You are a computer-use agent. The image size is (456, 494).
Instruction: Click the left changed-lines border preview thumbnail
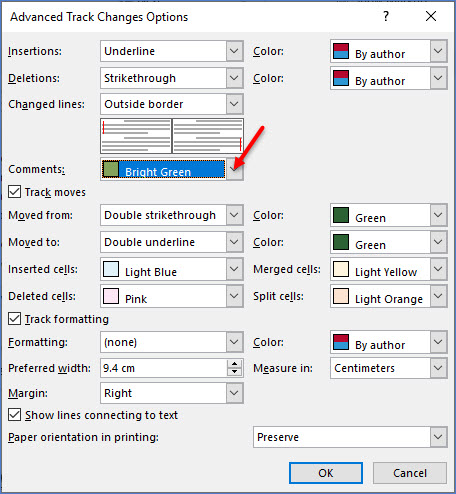tap(136, 136)
